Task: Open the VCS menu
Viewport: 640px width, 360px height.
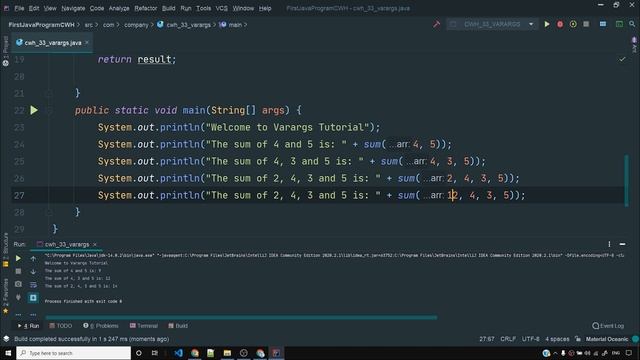Action: pos(222,8)
